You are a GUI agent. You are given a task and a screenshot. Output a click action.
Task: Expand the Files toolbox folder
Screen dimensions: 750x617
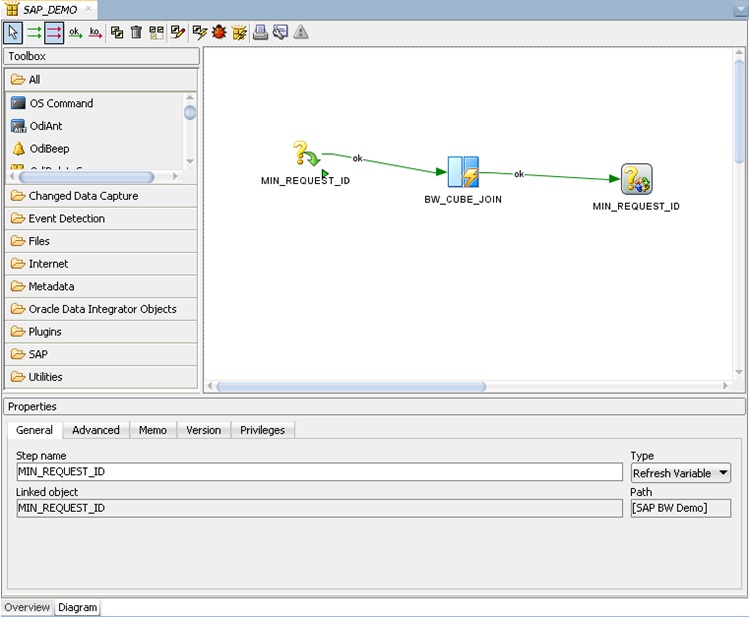[101, 241]
